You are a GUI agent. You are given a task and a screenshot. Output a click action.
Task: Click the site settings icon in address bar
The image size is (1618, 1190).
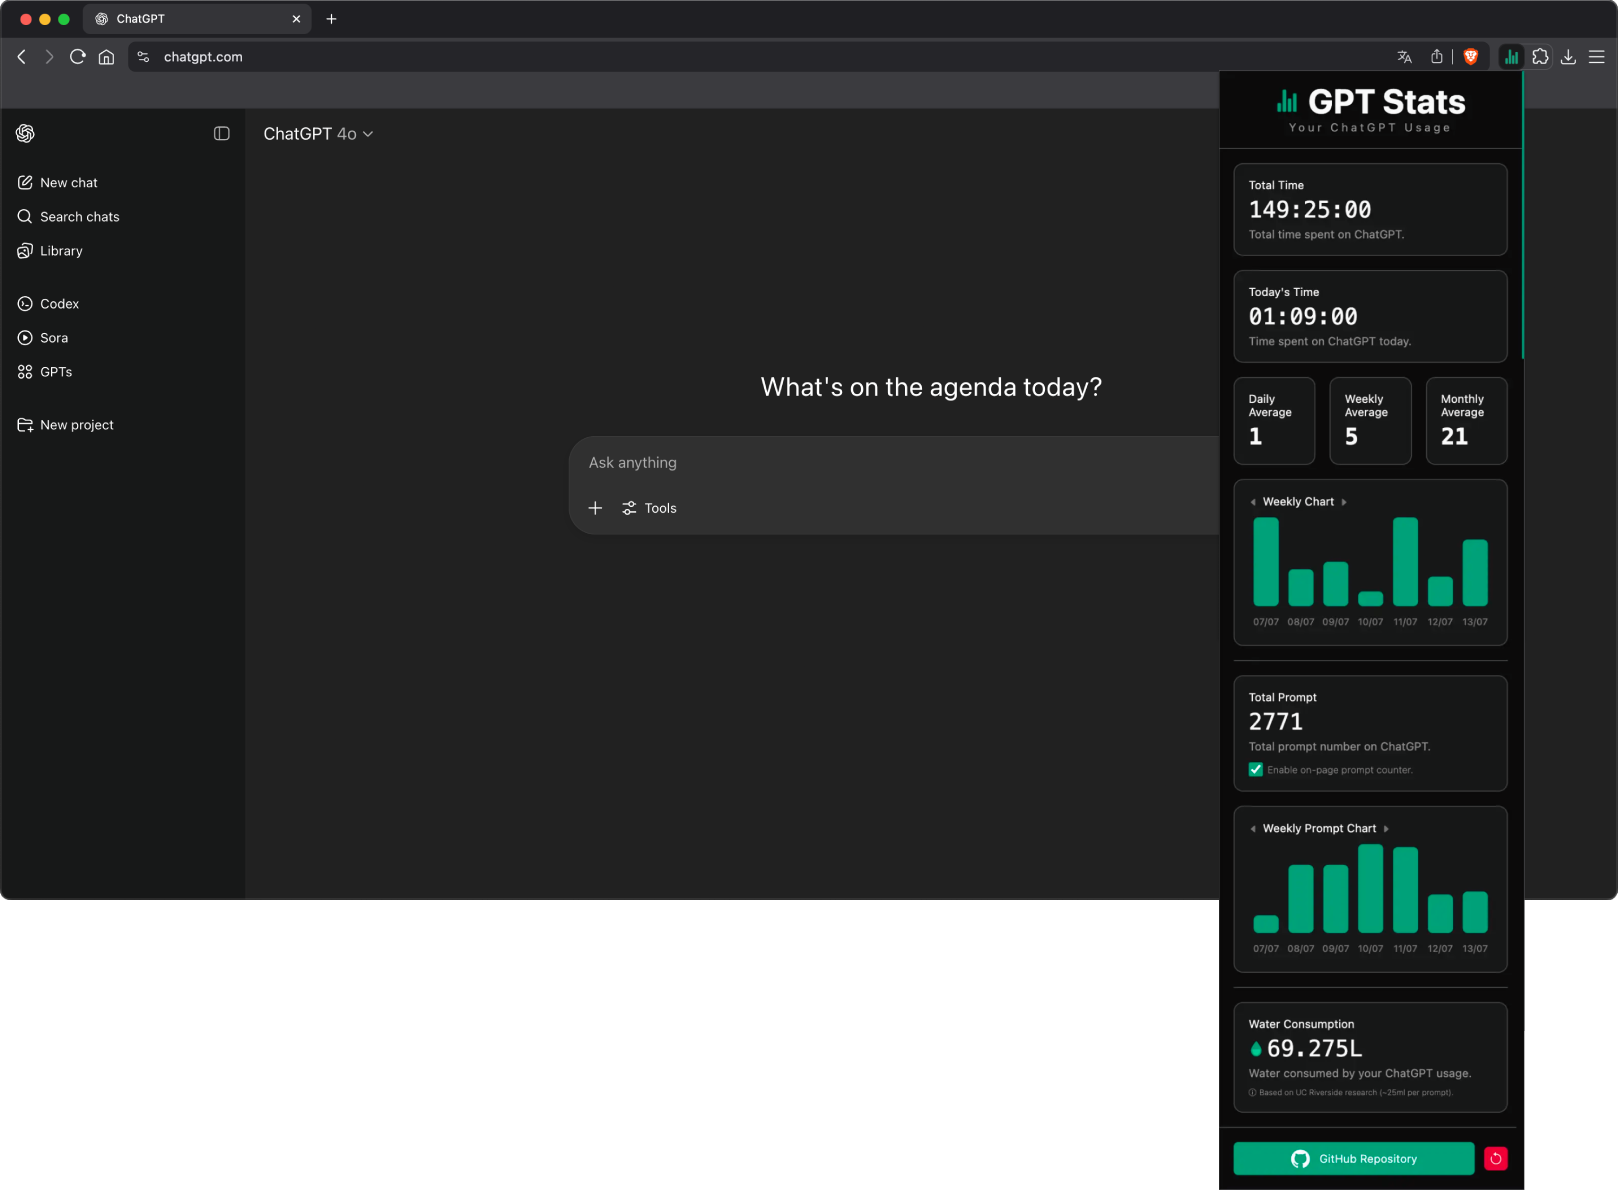[x=144, y=57]
